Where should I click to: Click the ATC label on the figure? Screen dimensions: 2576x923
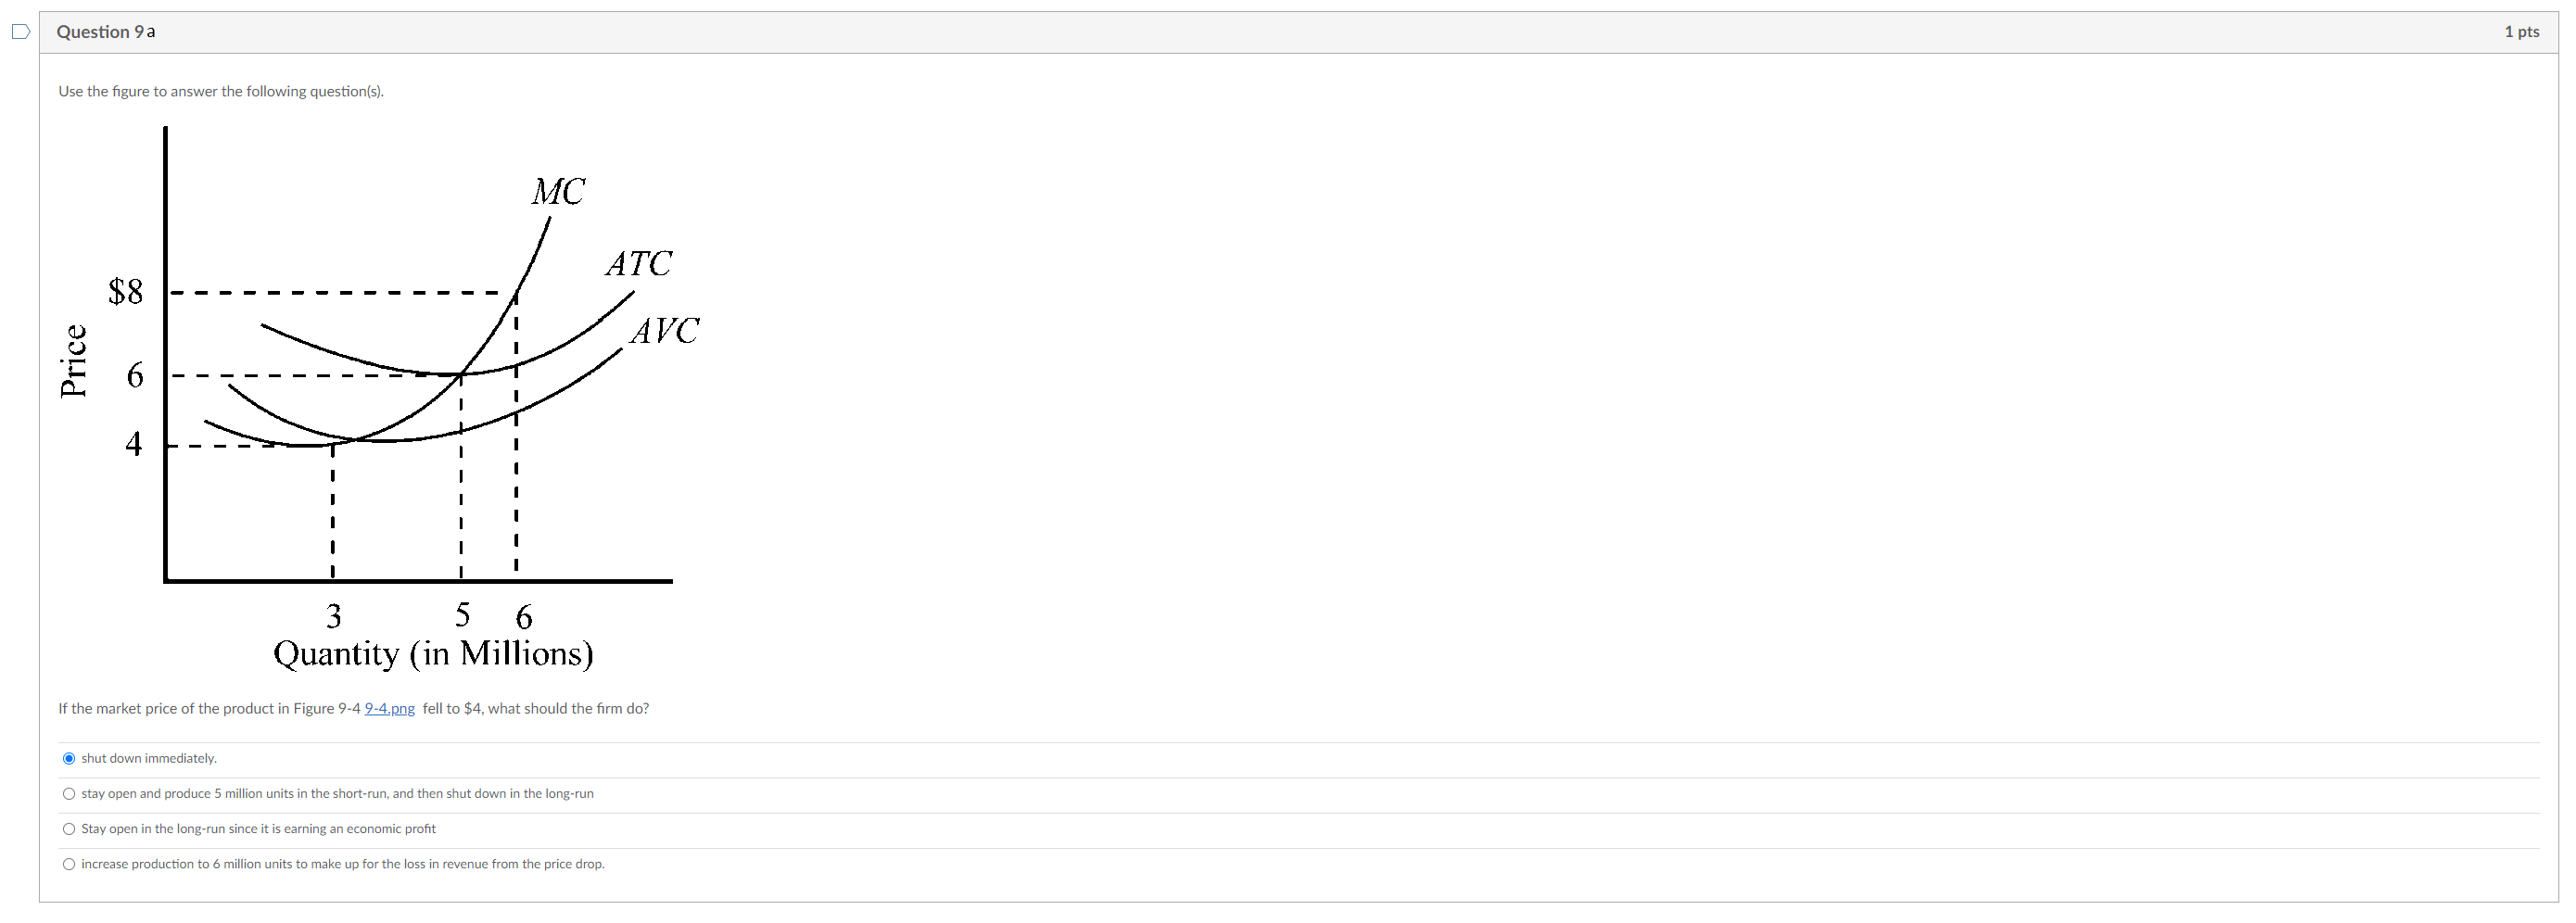[639, 263]
